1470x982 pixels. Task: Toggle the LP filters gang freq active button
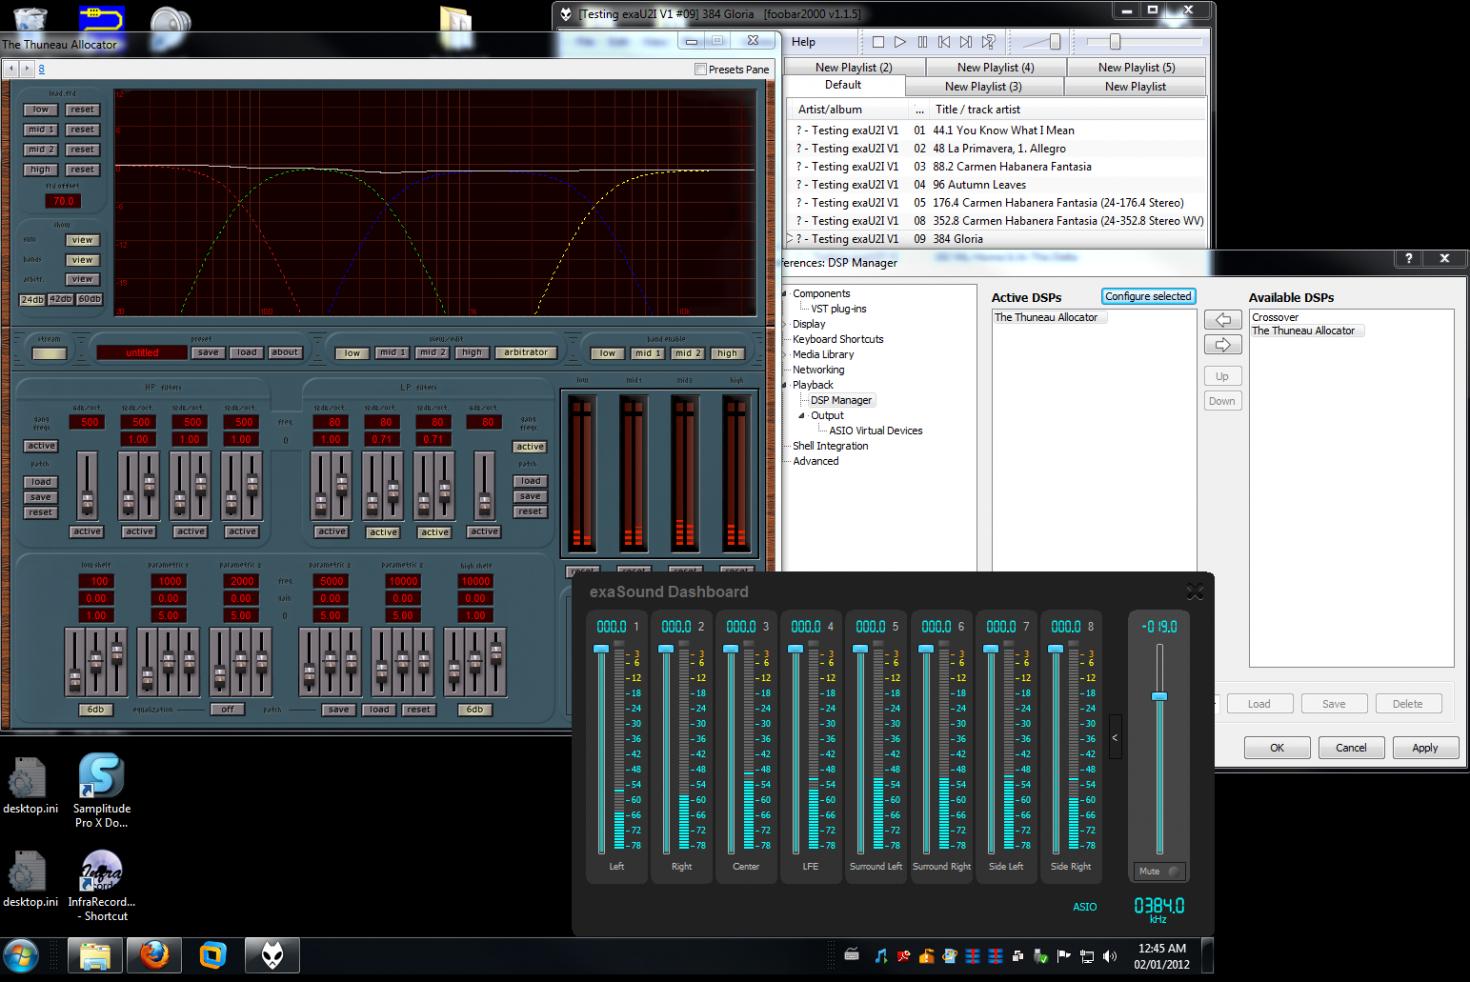pos(529,447)
